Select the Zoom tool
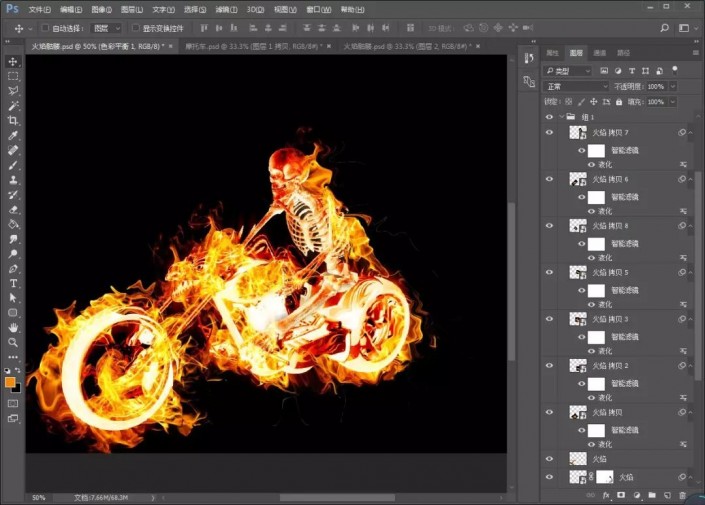 pyautogui.click(x=13, y=342)
